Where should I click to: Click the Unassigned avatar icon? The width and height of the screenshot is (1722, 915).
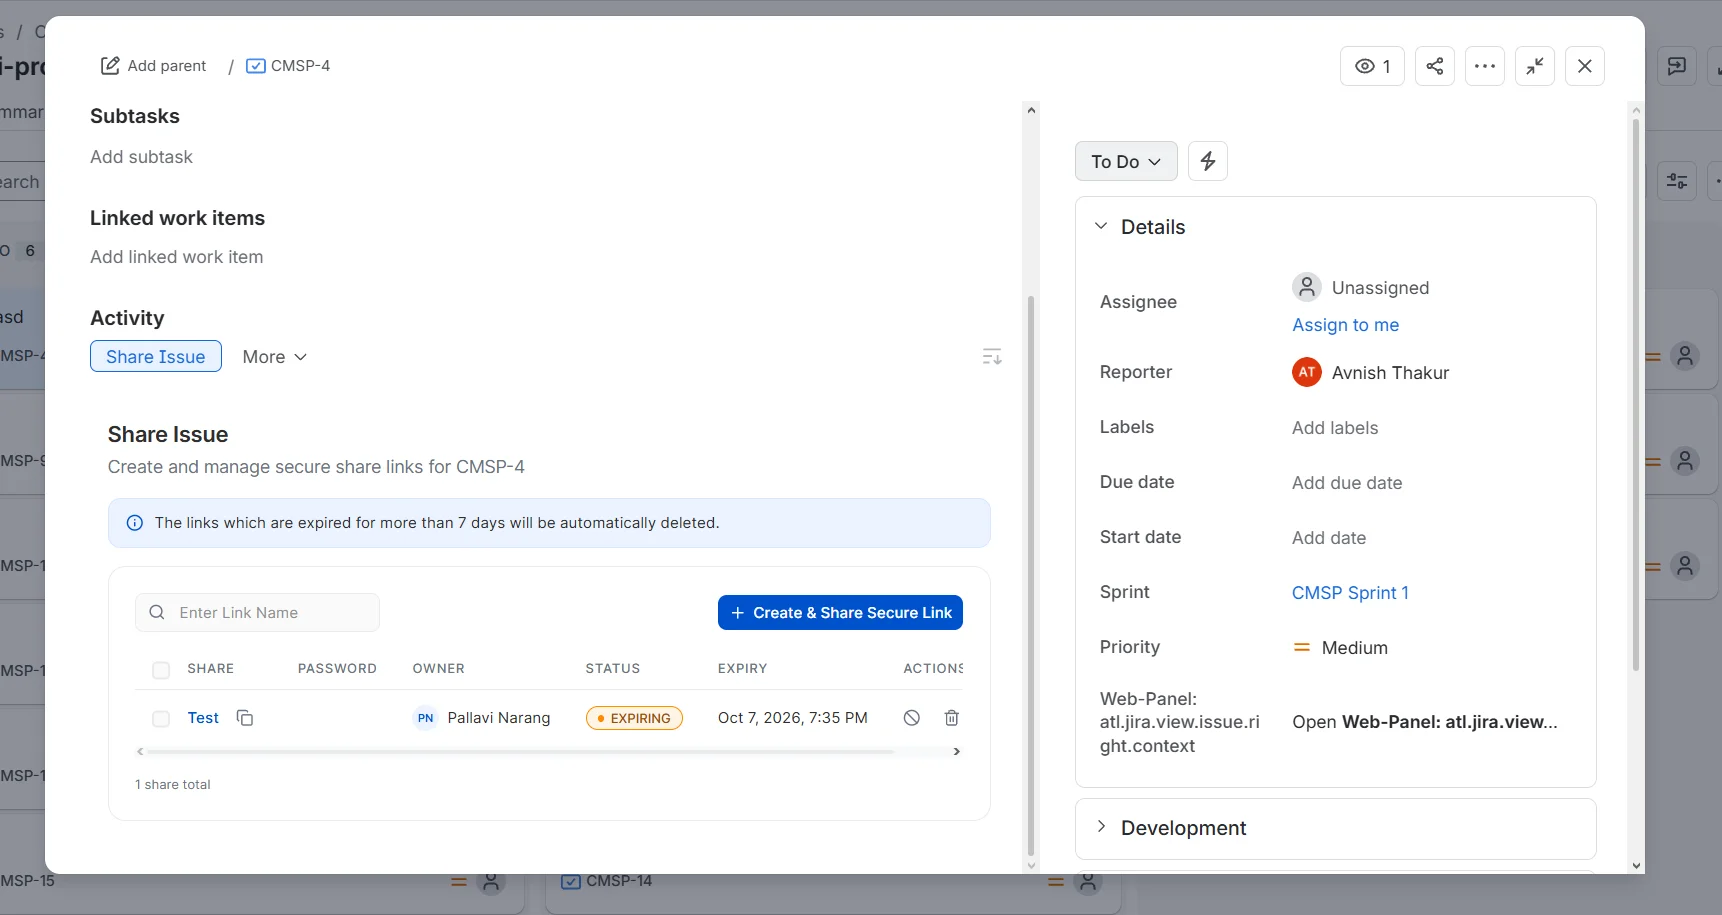pos(1307,287)
